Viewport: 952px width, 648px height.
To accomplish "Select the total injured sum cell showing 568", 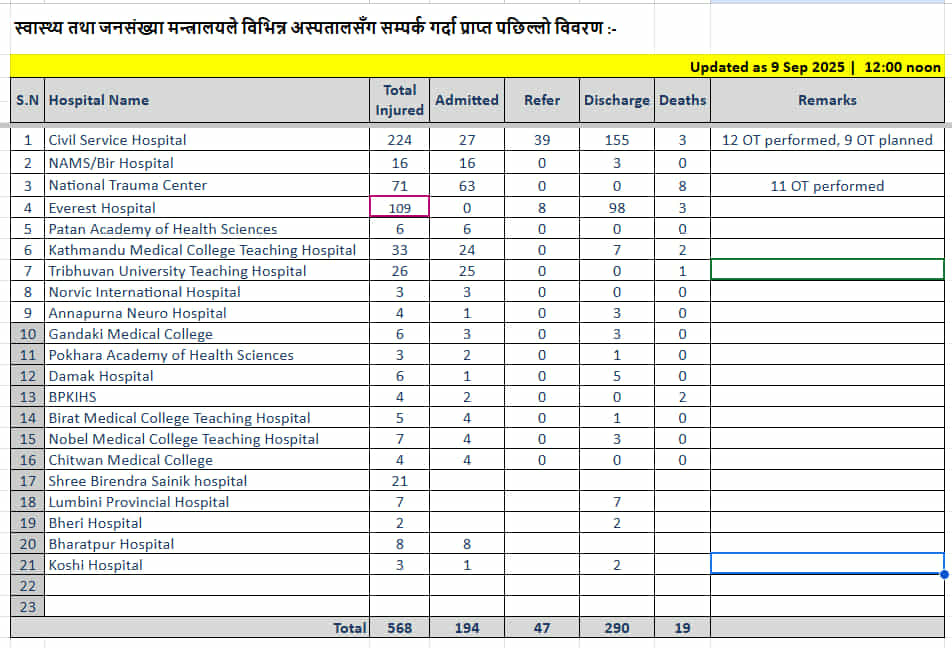I will 399,628.
